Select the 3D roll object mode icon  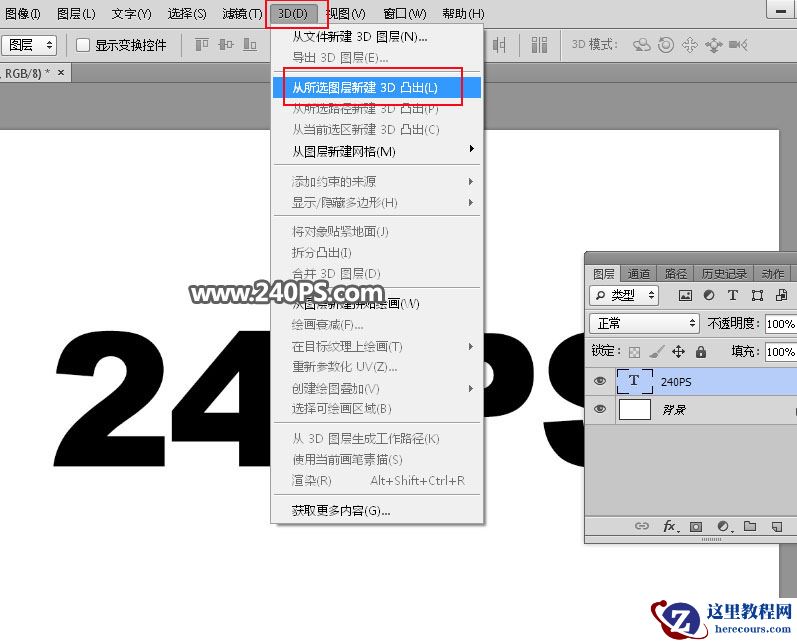666,45
